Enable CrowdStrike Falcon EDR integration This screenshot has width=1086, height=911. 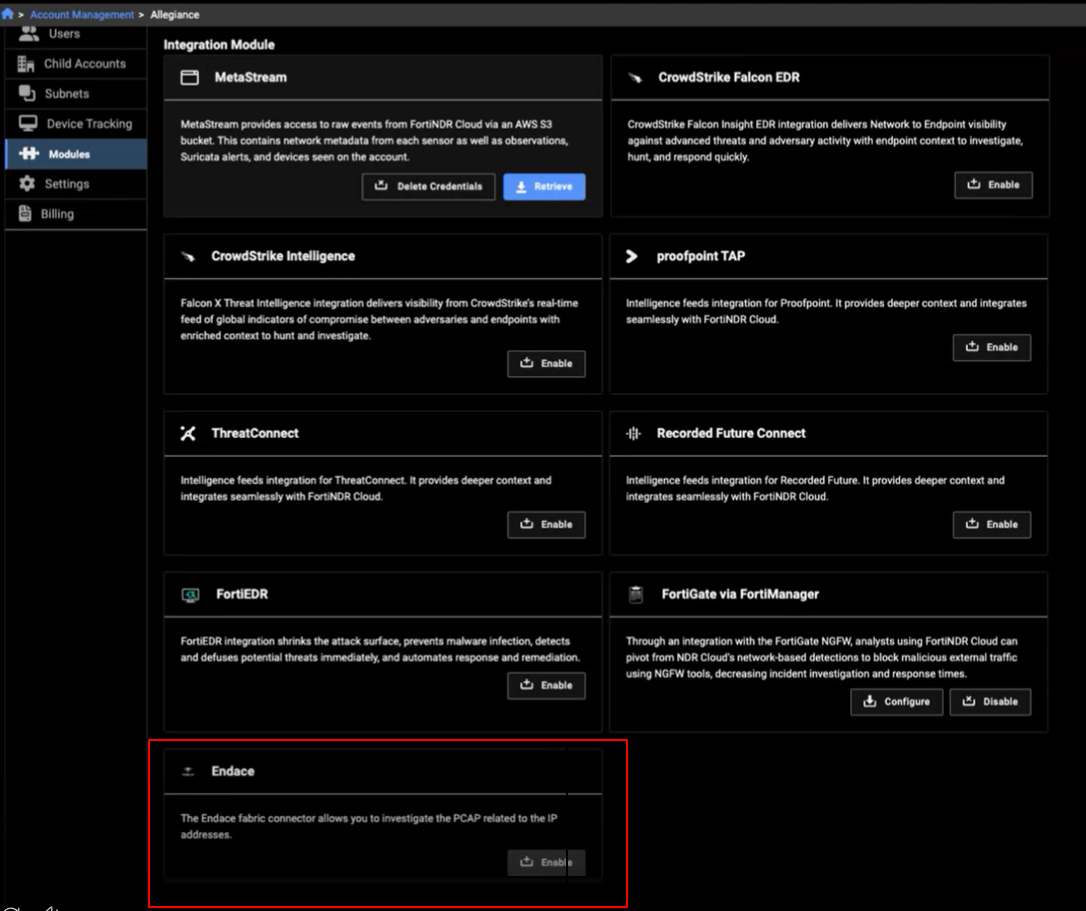click(x=993, y=185)
